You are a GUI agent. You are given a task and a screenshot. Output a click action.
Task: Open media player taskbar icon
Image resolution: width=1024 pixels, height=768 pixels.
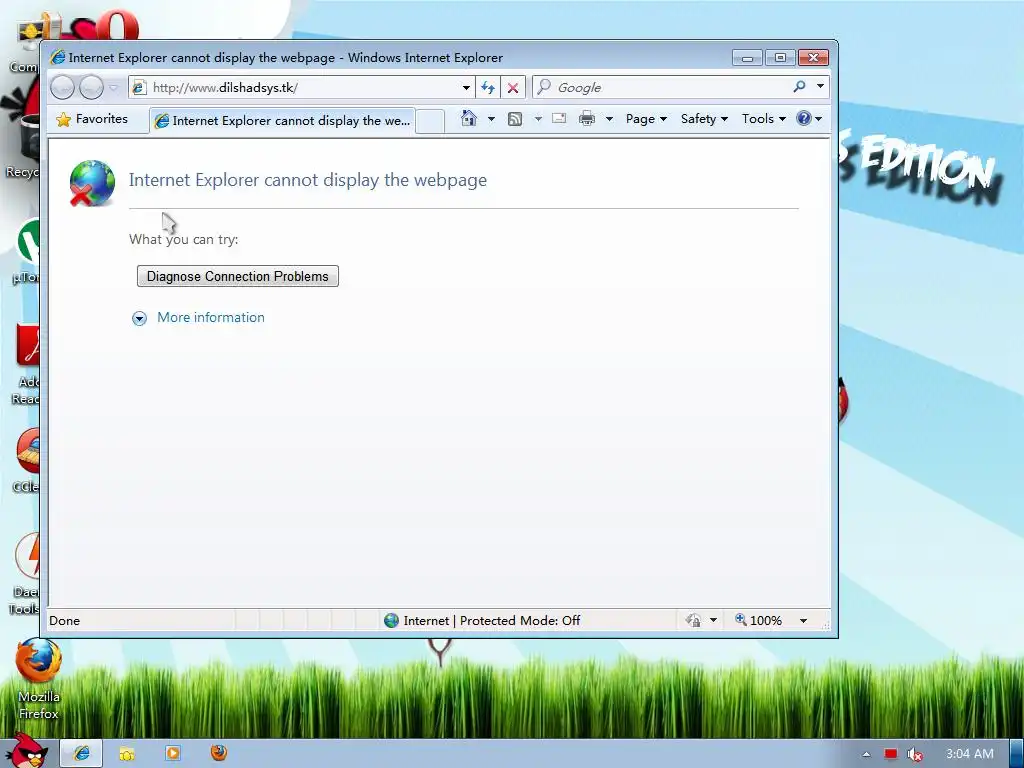click(x=173, y=753)
